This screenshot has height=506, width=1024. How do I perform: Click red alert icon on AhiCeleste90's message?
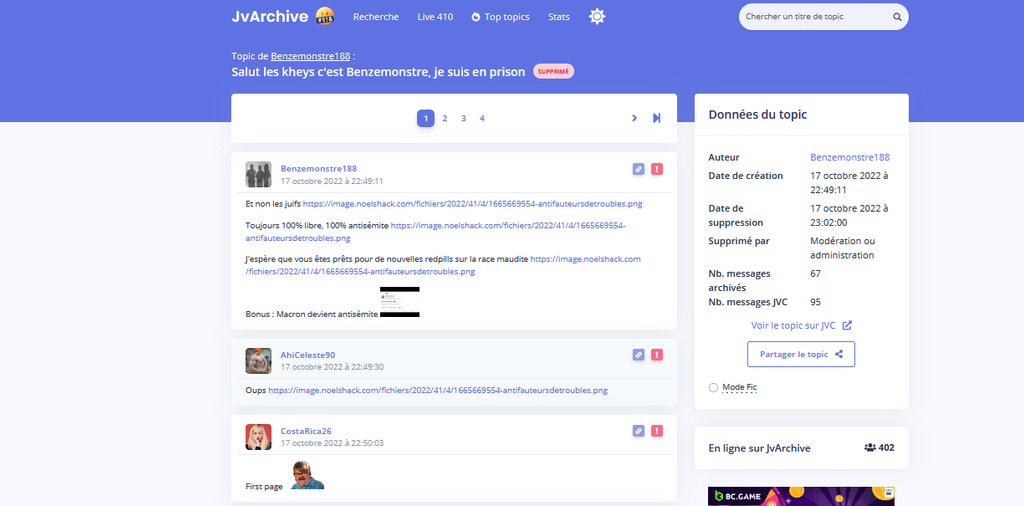pyautogui.click(x=657, y=354)
